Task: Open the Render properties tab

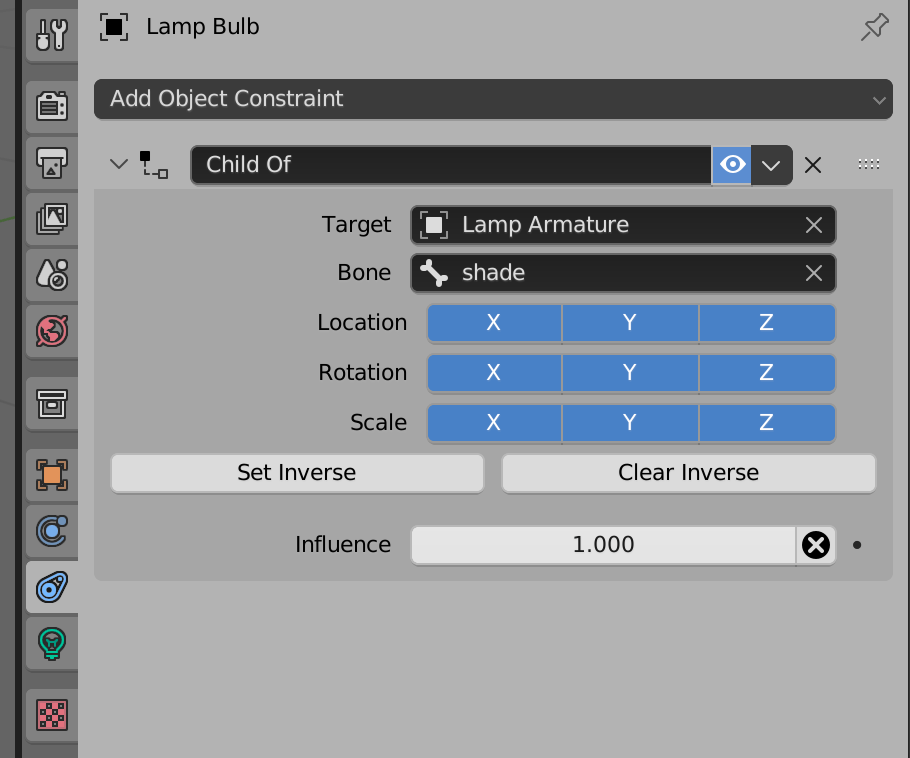Action: (x=51, y=106)
